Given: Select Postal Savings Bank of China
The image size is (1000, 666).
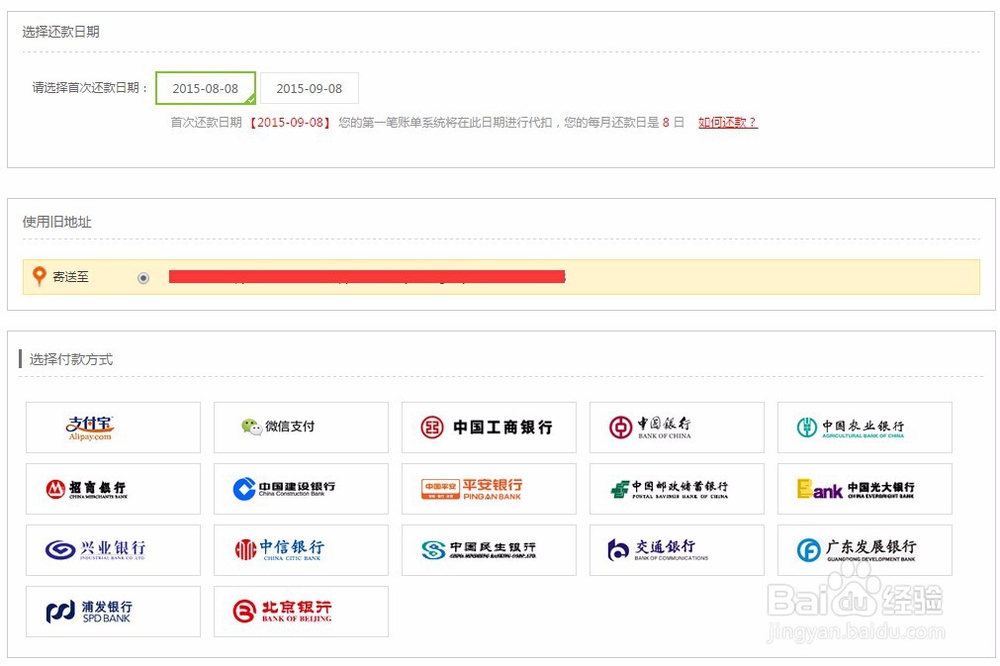Looking at the screenshot, I should click(676, 488).
